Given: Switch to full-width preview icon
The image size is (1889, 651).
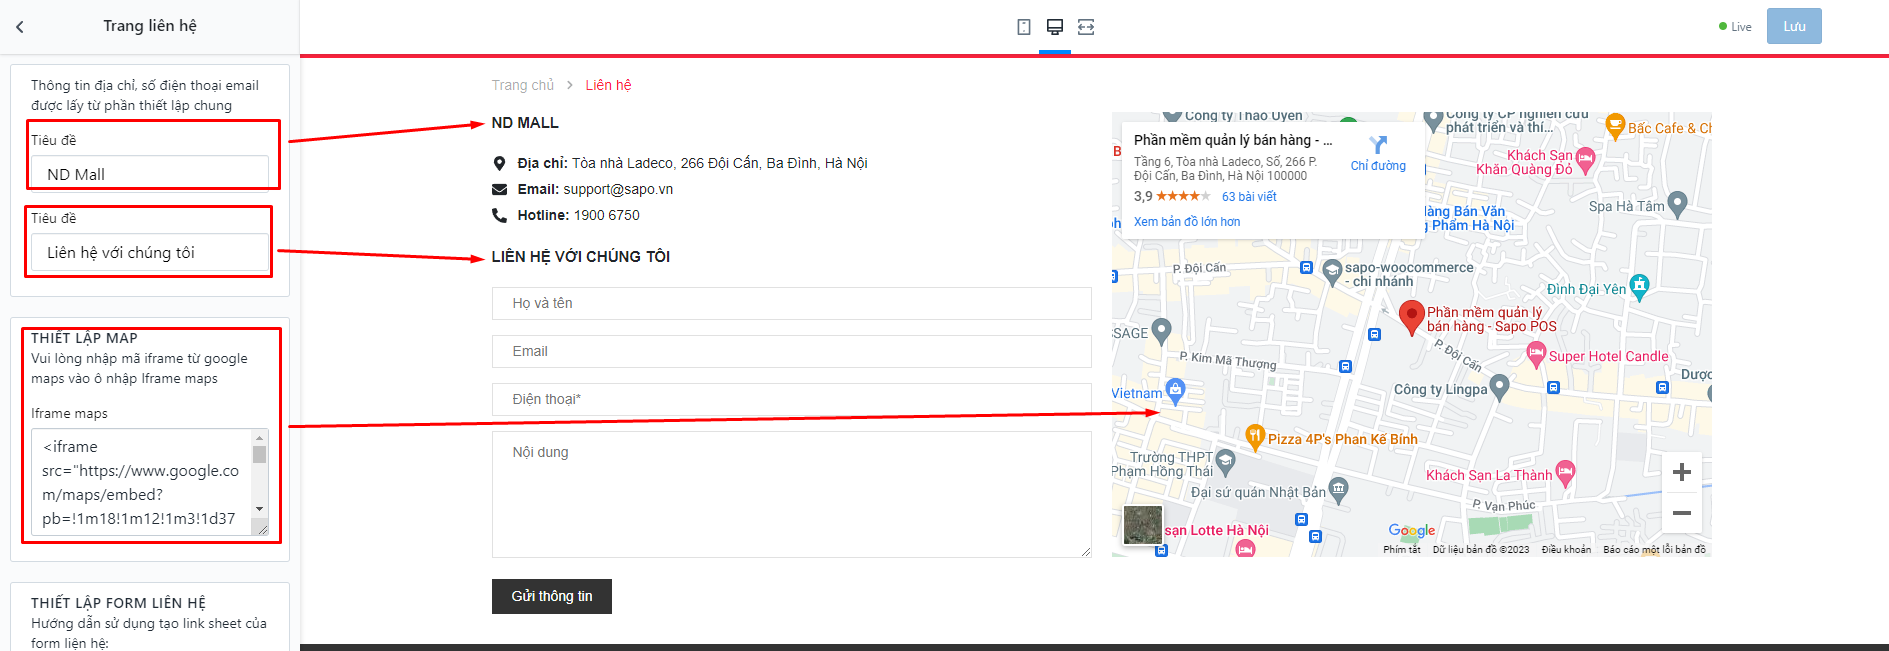Looking at the screenshot, I should point(1086,27).
